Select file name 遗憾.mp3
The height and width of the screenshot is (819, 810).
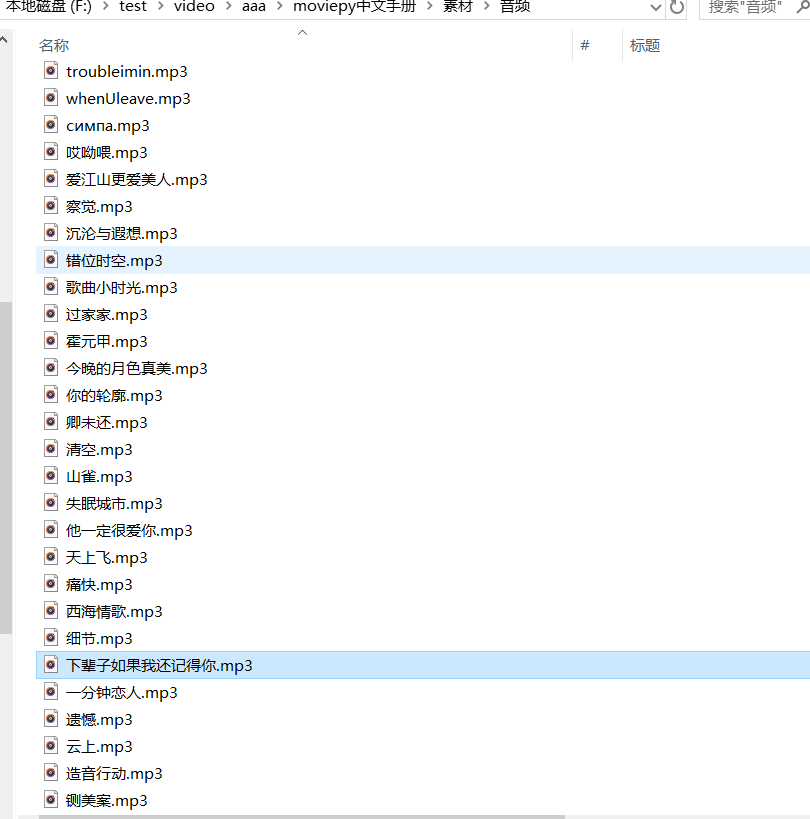pyautogui.click(x=99, y=720)
